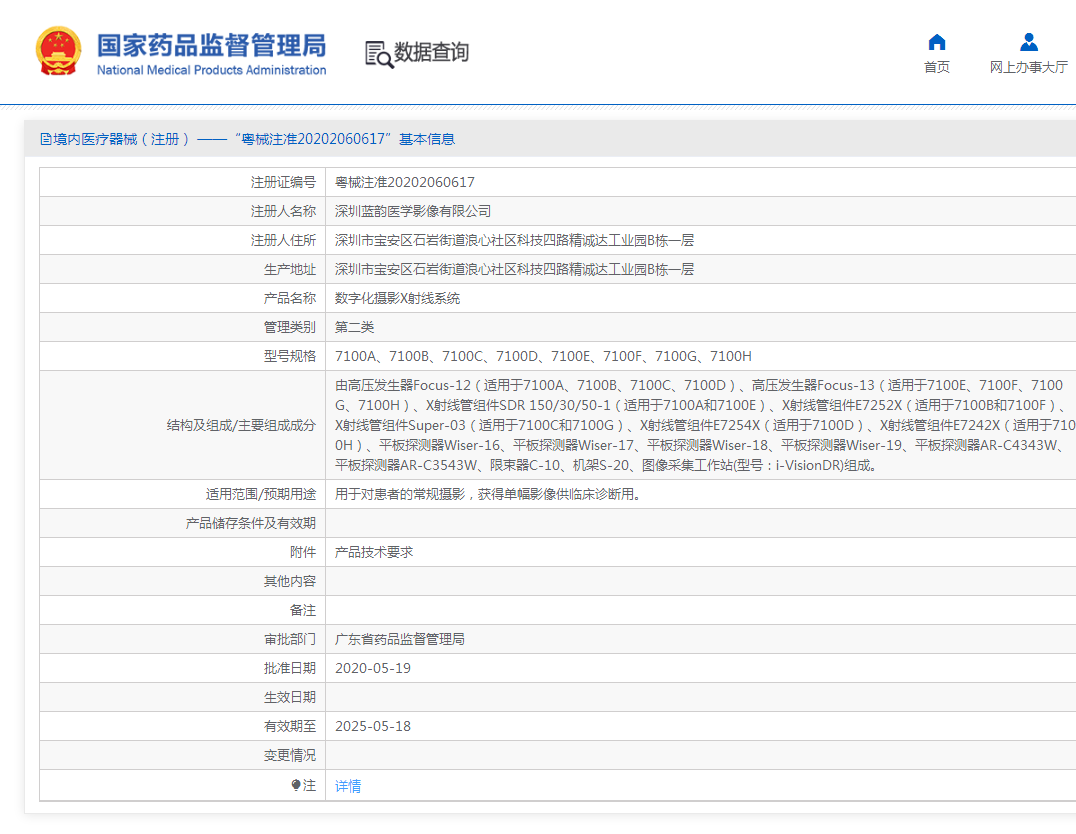
Task: Click the document icon before 境内医疗器械
Action: click(45, 139)
